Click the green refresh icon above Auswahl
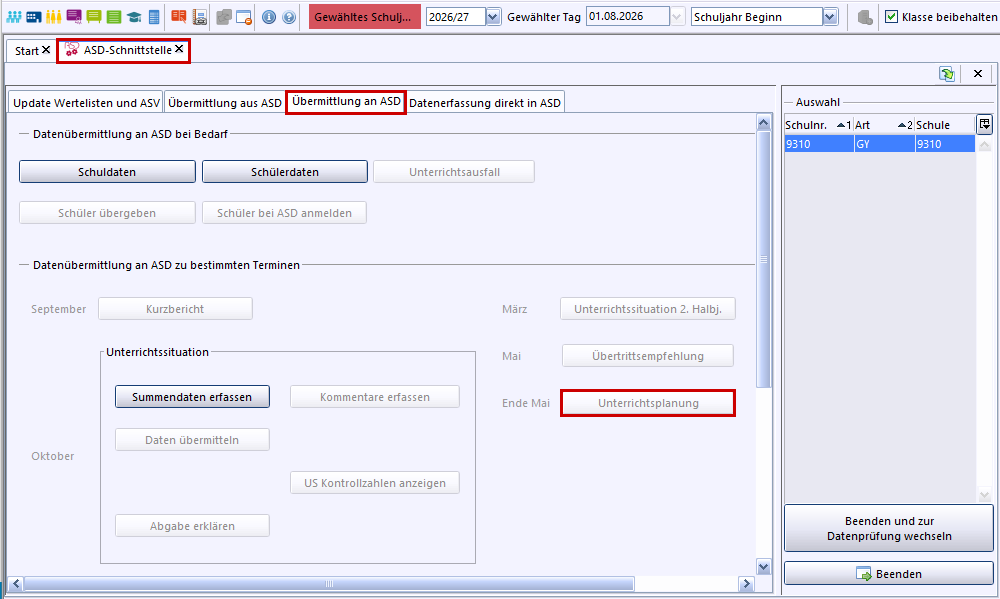The image size is (1000, 599). coord(946,74)
